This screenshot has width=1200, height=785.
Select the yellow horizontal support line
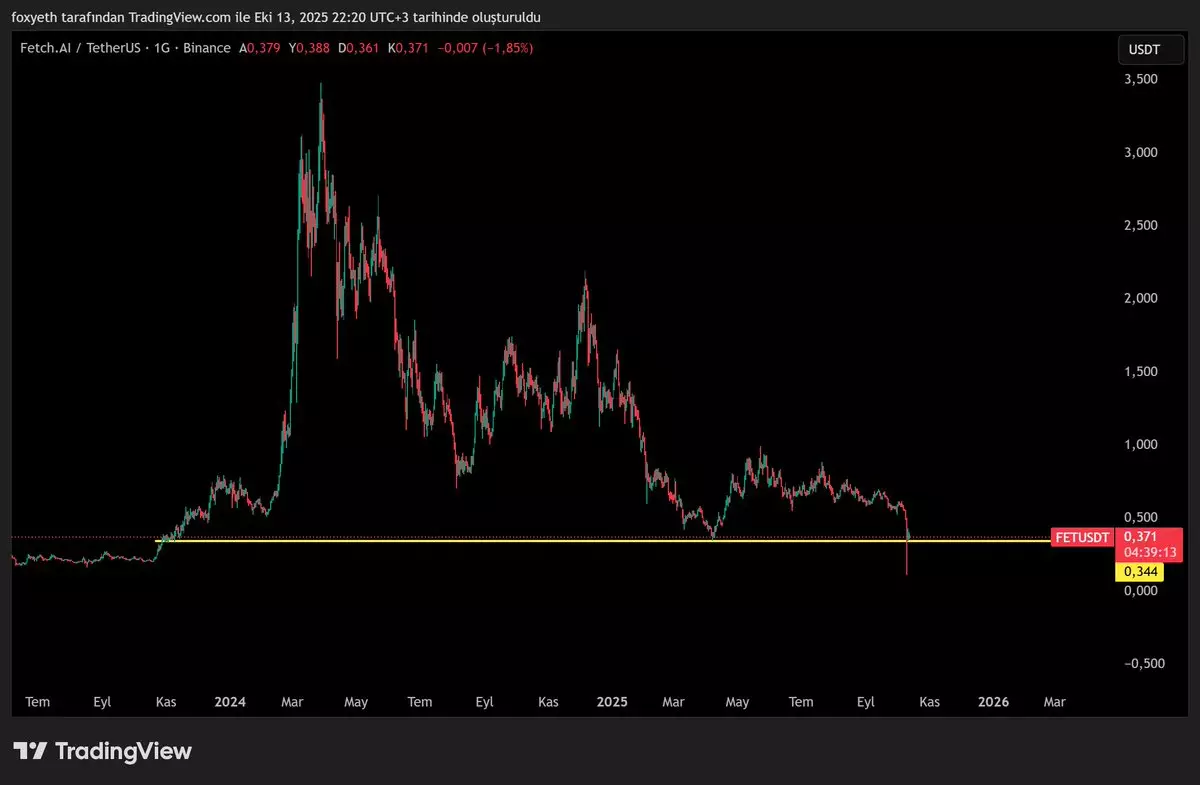pyautogui.click(x=600, y=541)
